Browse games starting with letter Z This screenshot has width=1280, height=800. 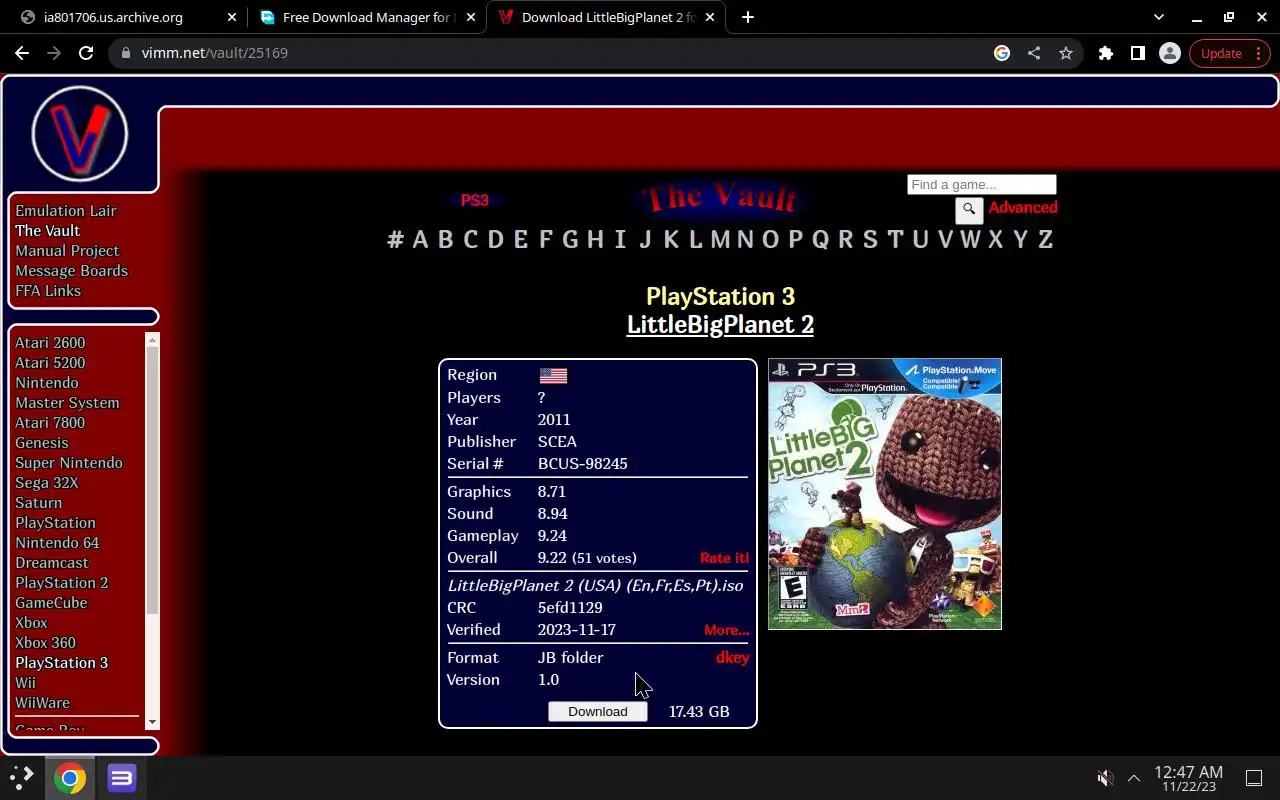(1045, 239)
